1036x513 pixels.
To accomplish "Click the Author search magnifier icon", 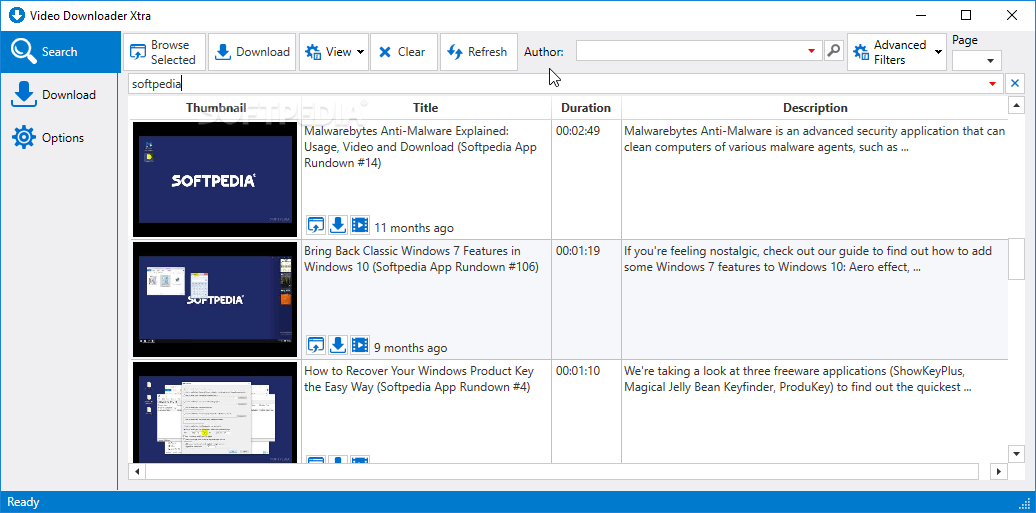I will click(x=834, y=51).
